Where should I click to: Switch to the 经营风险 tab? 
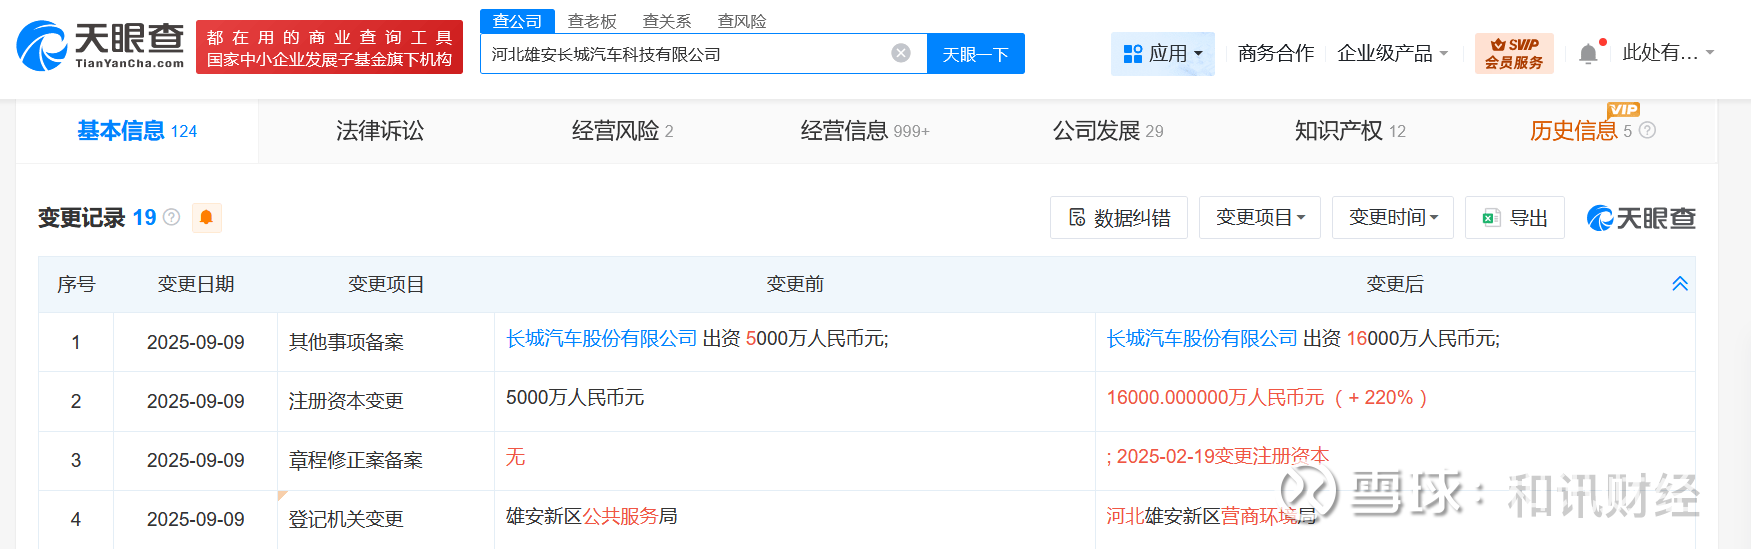[x=622, y=131]
